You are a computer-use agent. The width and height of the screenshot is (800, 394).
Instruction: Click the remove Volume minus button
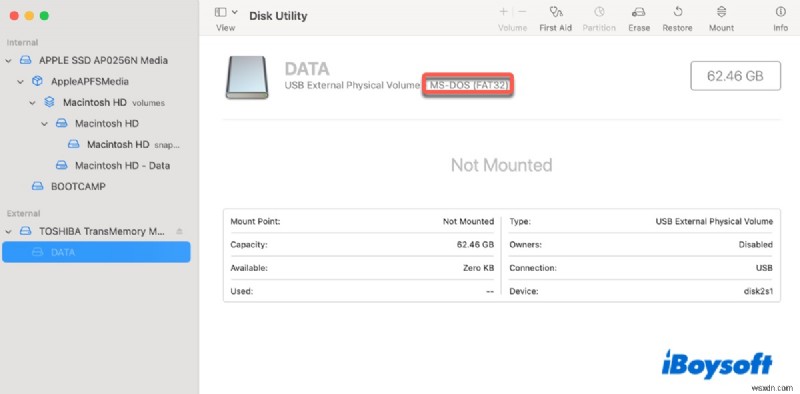522,12
